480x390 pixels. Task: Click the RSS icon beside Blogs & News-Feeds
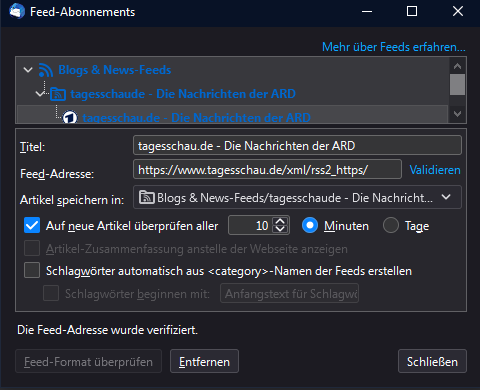(45, 70)
